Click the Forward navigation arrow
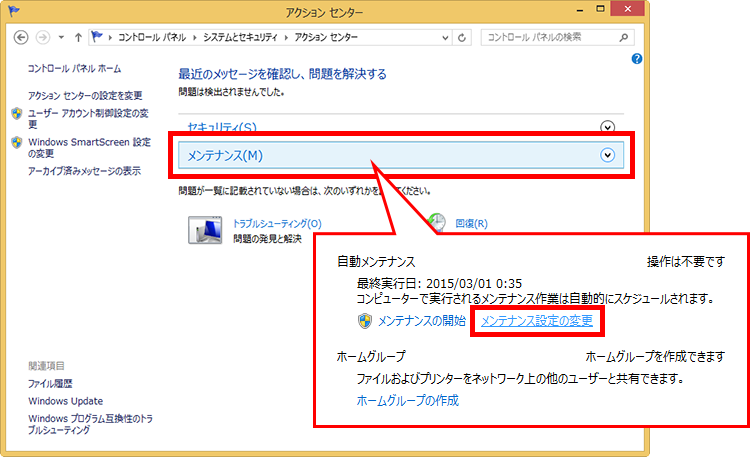The height and width of the screenshot is (457, 750). pyautogui.click(x=43, y=37)
